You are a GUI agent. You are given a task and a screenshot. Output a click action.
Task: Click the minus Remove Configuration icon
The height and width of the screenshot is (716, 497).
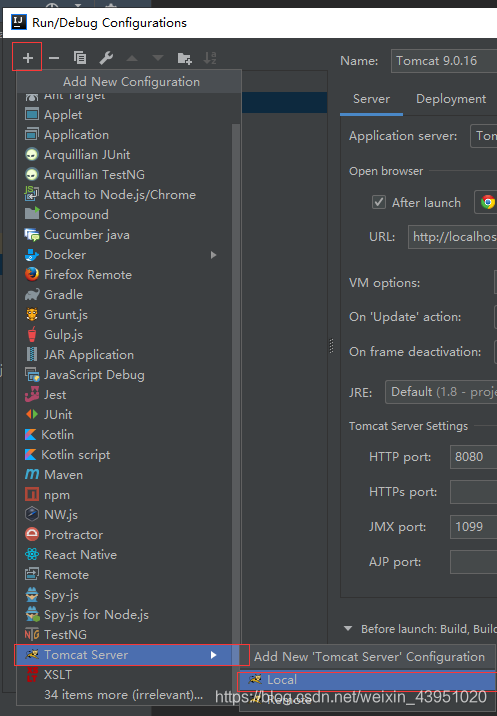(54, 58)
